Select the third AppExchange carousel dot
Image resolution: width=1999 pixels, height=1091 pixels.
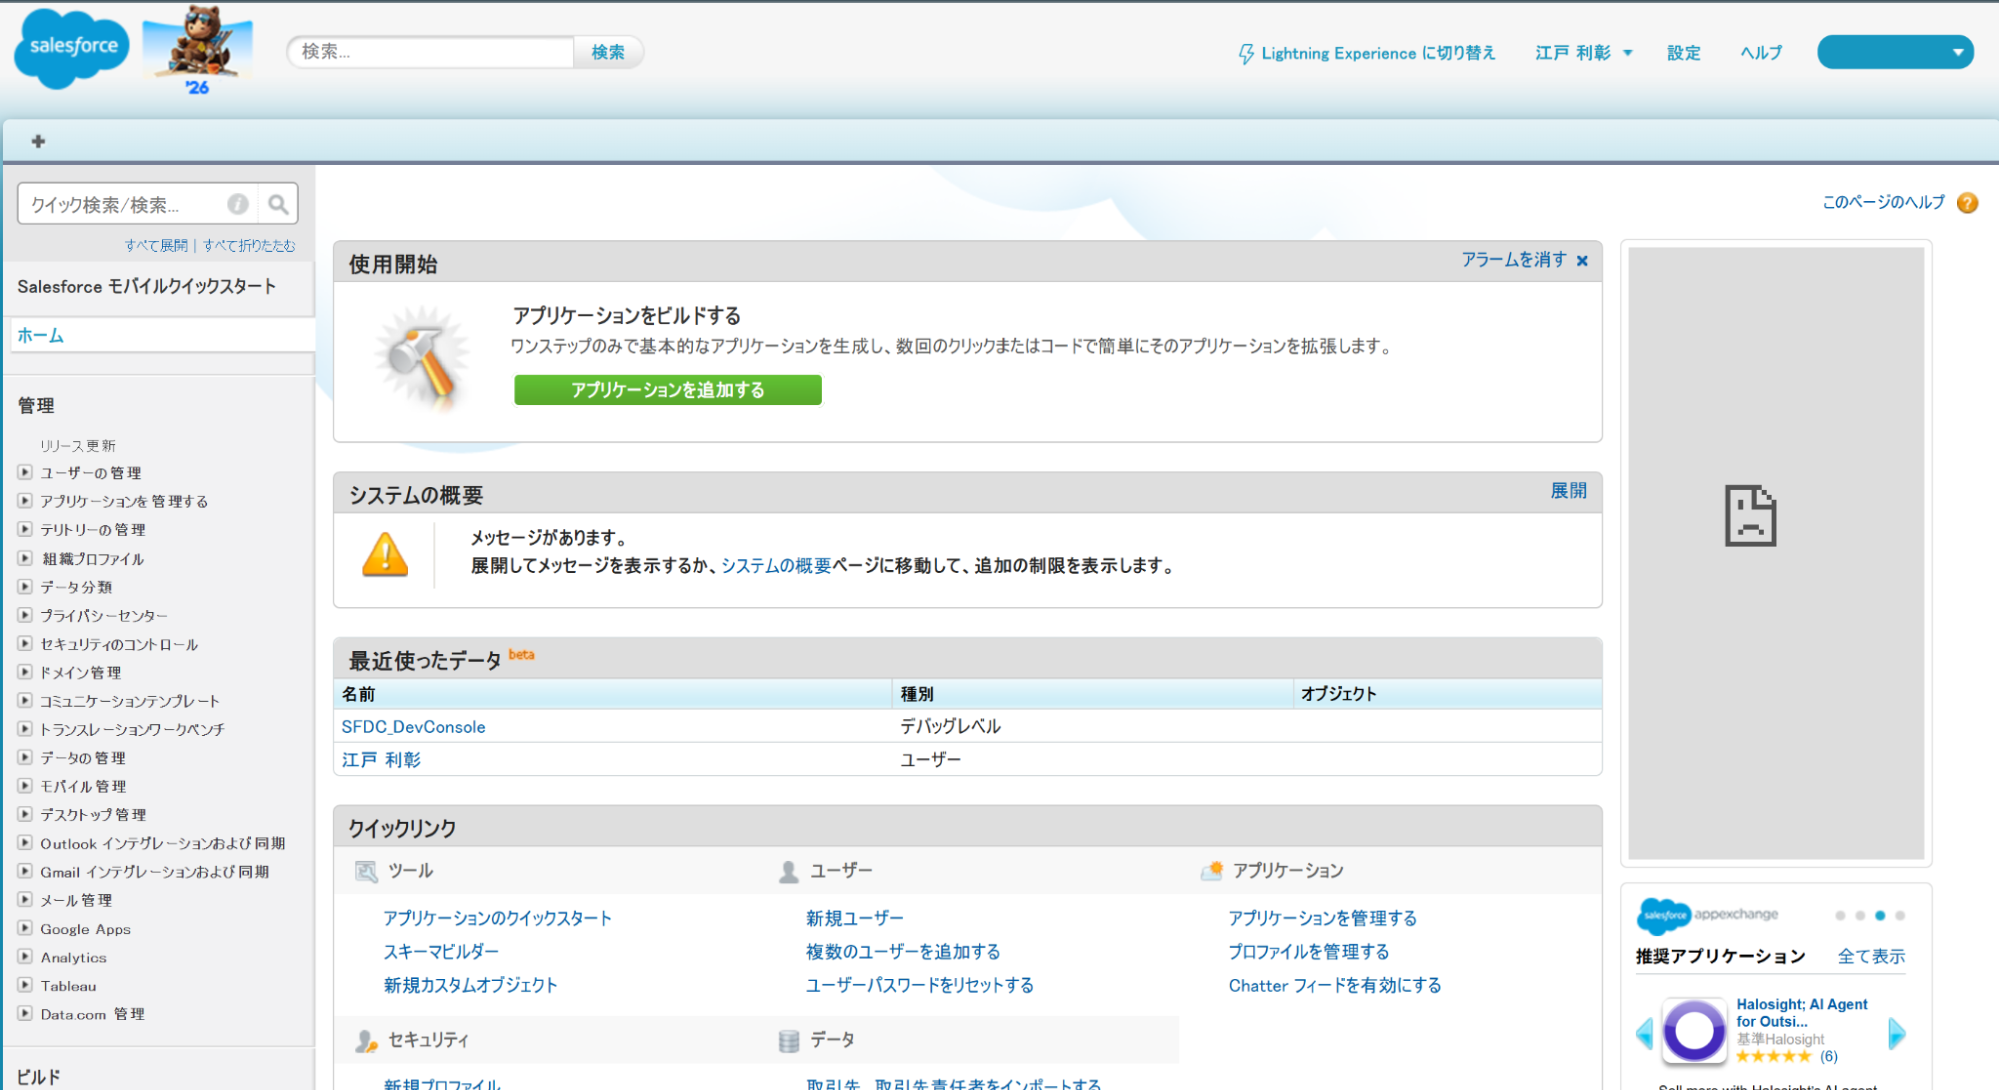pyautogui.click(x=1880, y=915)
